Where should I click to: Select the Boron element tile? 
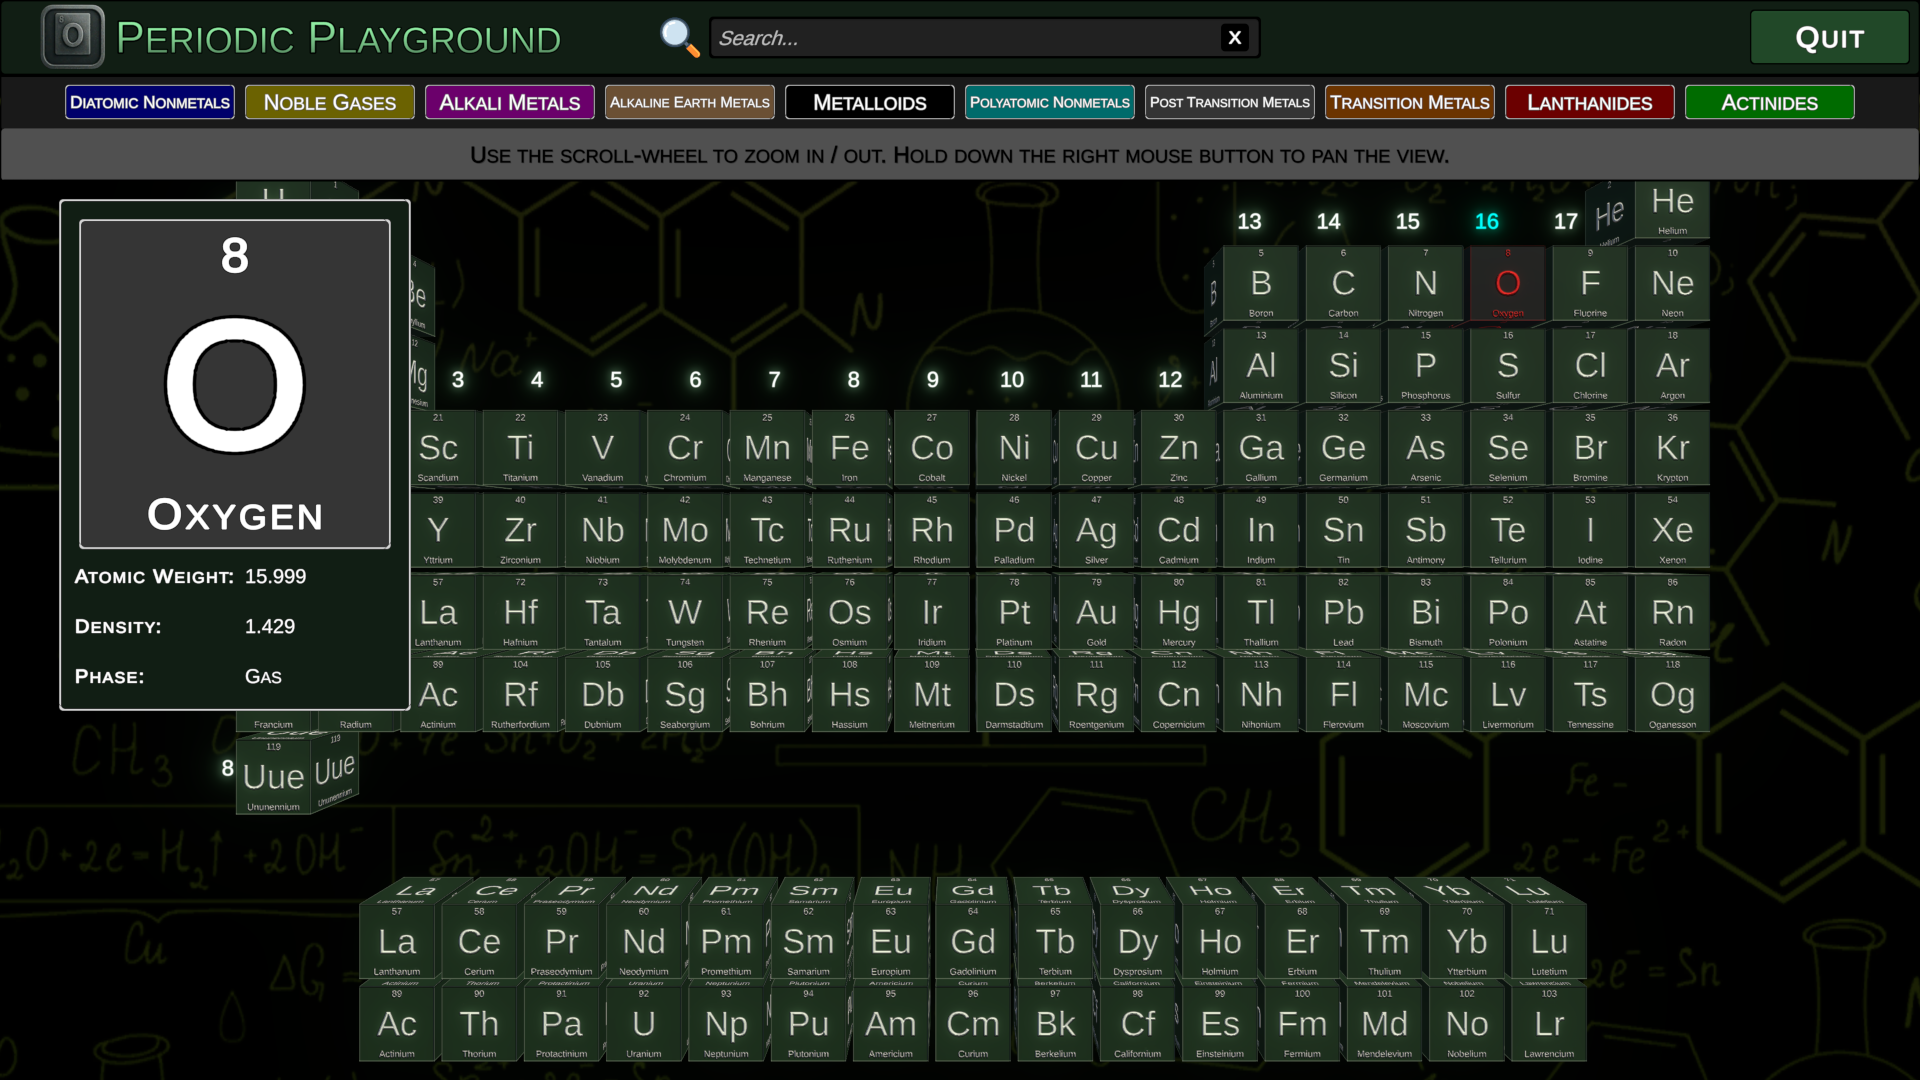(1261, 284)
